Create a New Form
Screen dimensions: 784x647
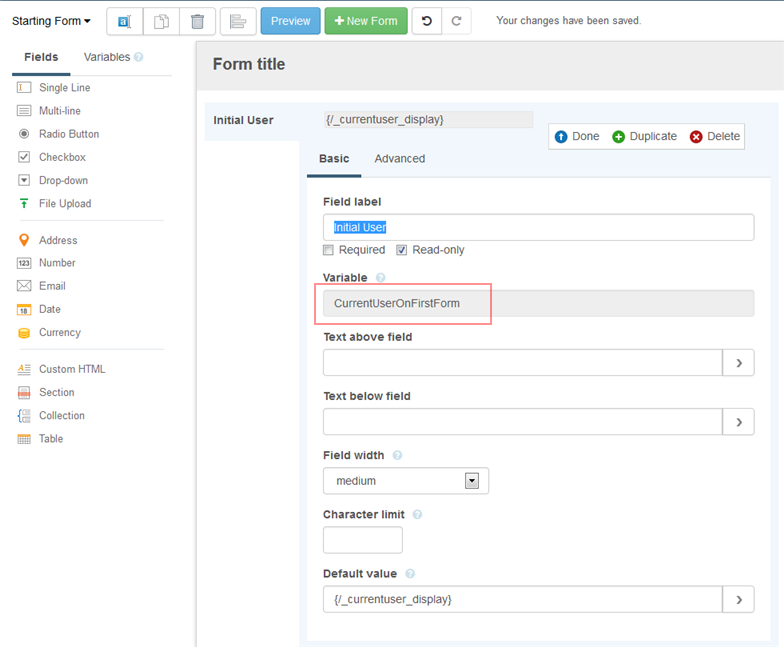pos(366,21)
